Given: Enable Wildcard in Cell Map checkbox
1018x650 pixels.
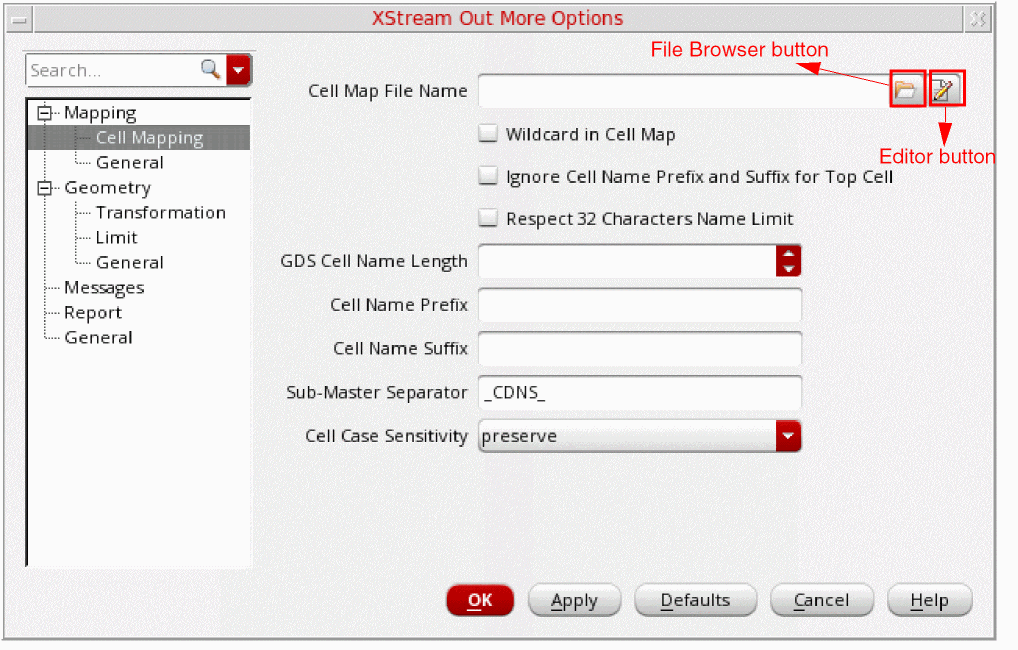Looking at the screenshot, I should coord(488,134).
